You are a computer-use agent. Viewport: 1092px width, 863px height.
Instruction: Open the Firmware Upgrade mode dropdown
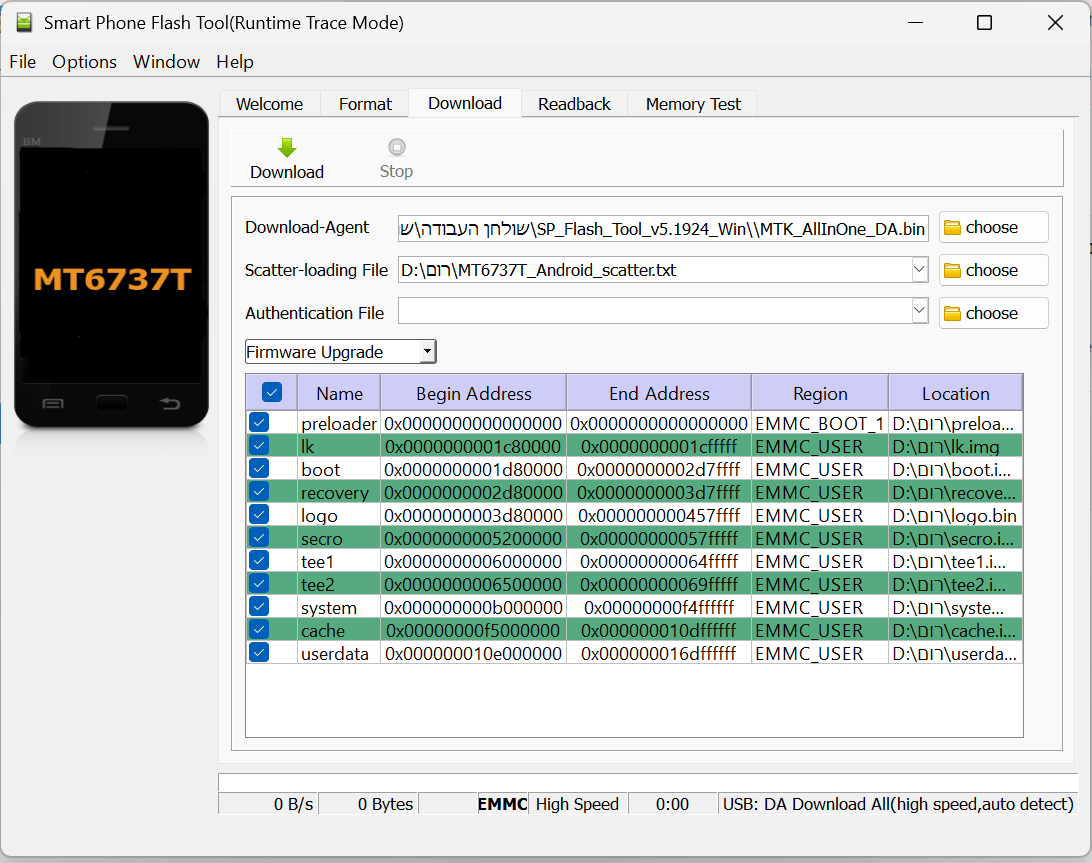(341, 352)
